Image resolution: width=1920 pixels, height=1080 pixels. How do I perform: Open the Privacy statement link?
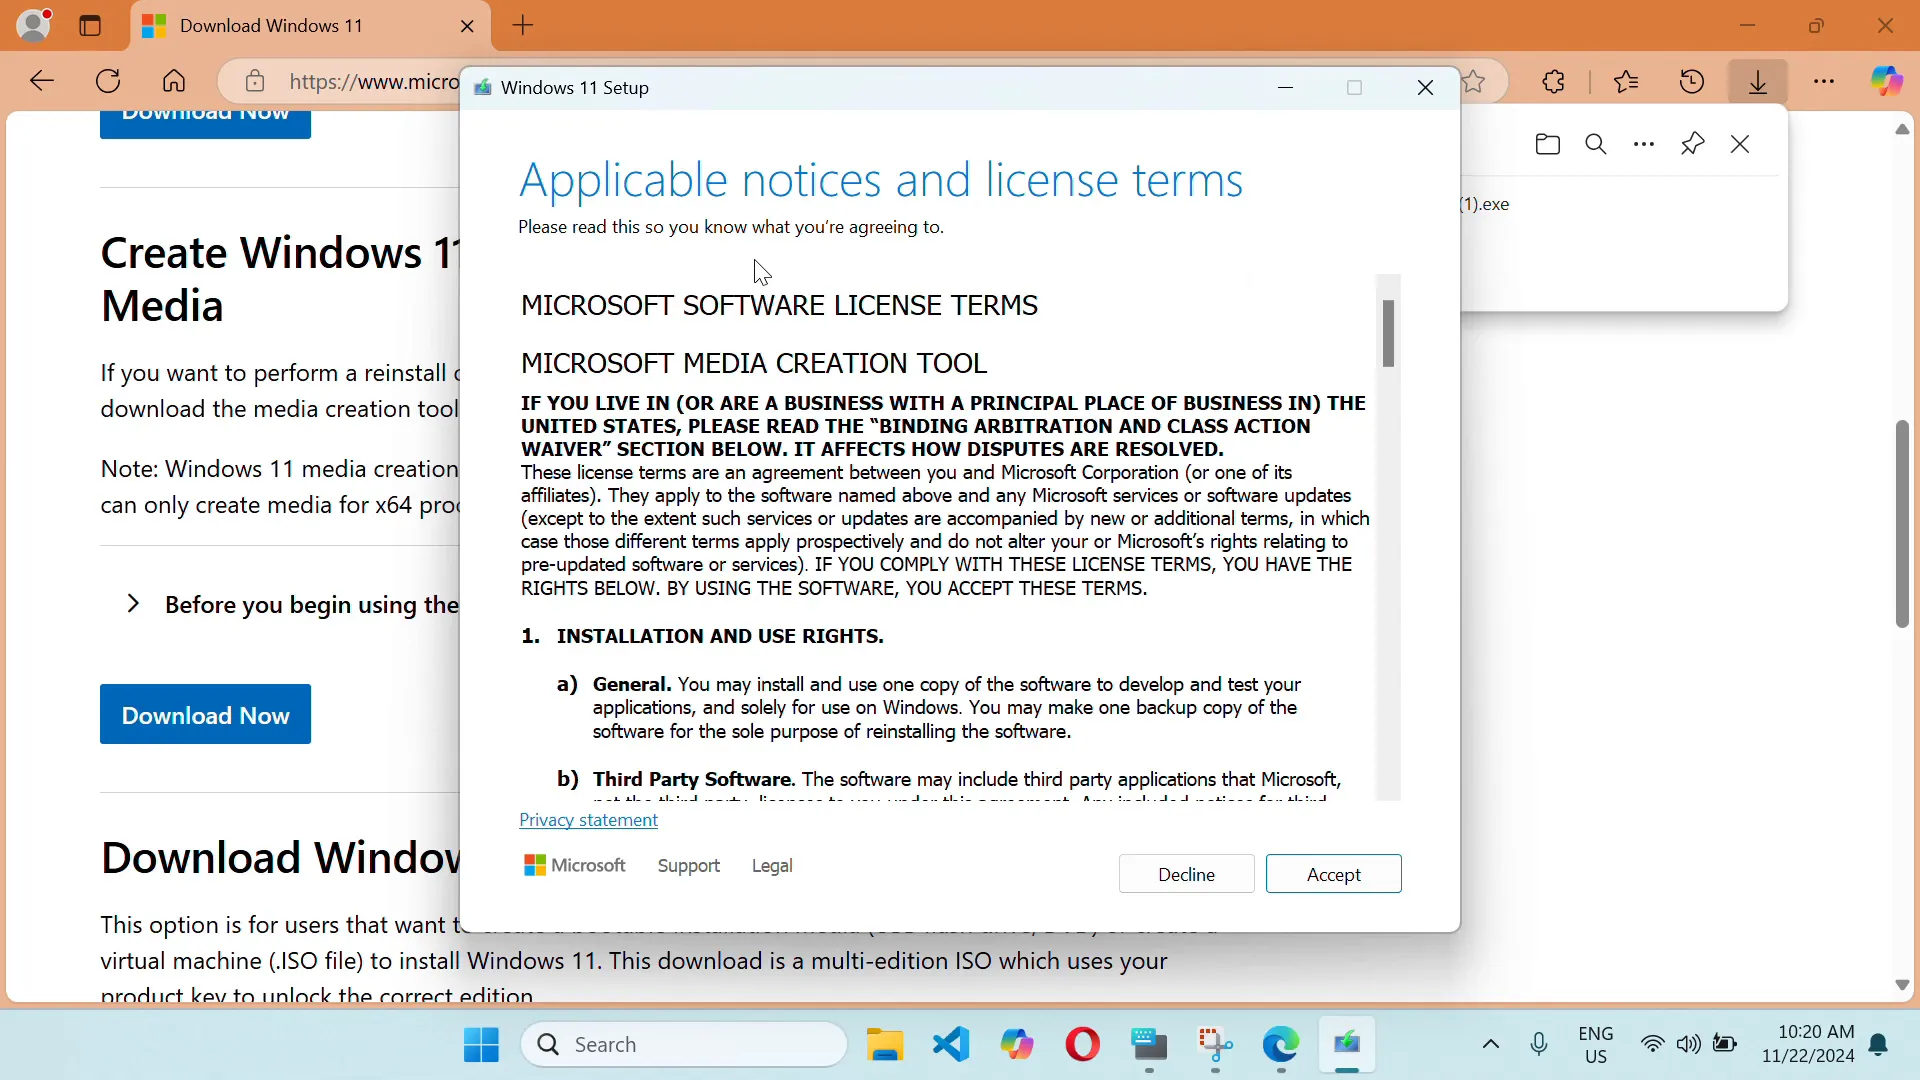(x=588, y=819)
